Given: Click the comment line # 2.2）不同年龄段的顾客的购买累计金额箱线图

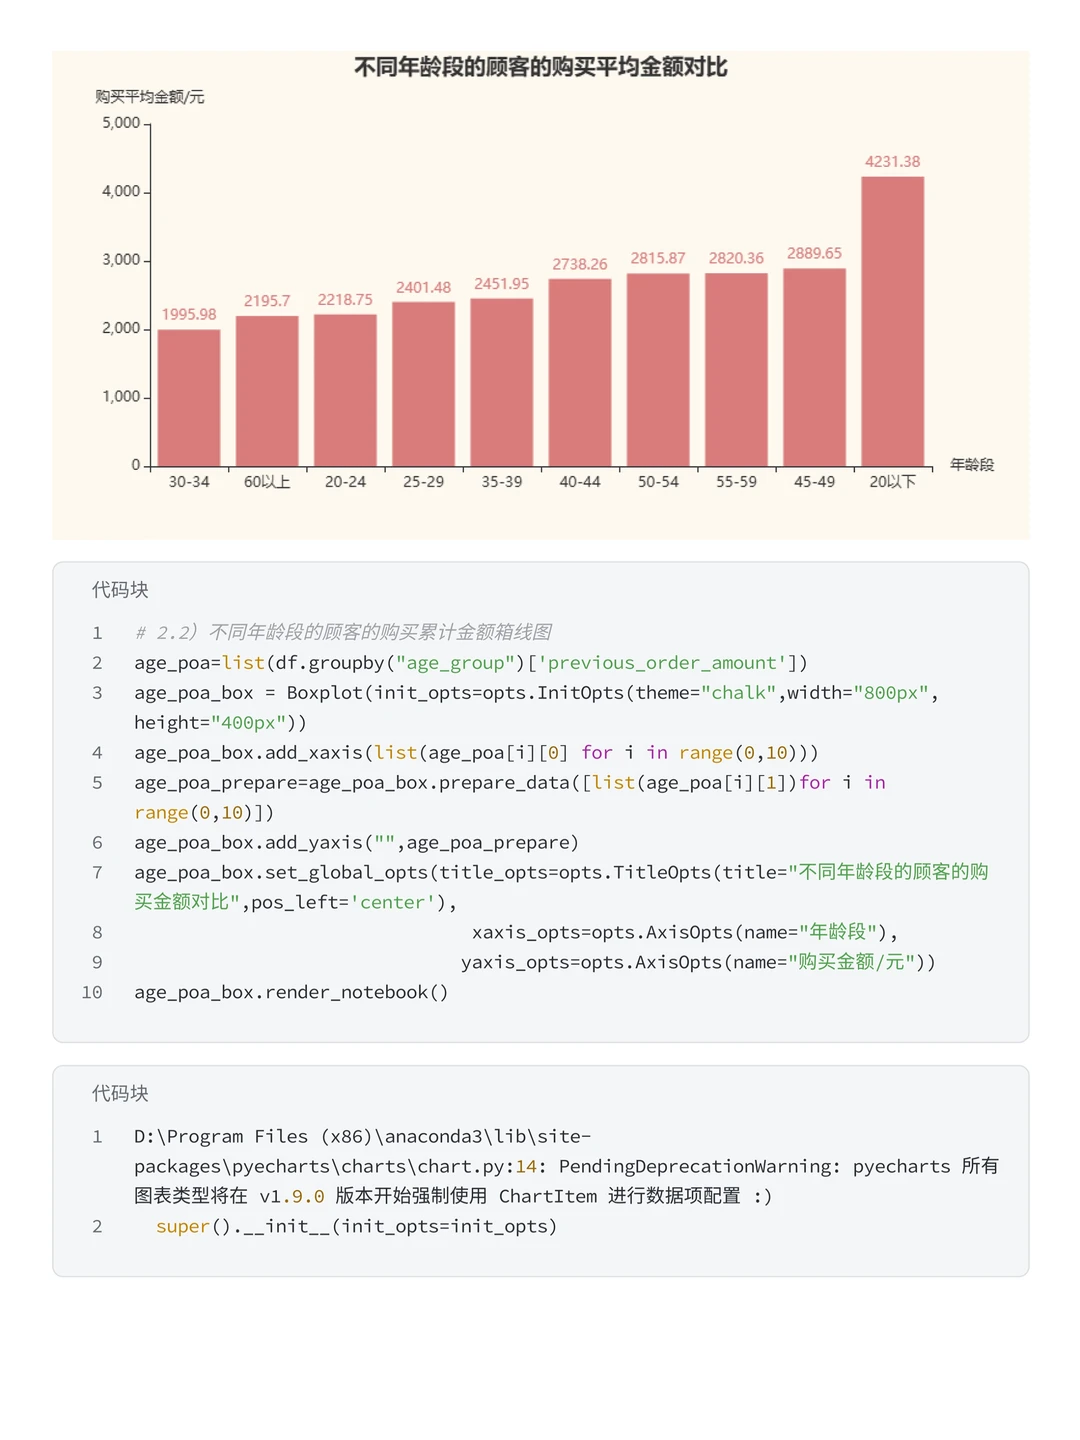Looking at the screenshot, I should (343, 632).
